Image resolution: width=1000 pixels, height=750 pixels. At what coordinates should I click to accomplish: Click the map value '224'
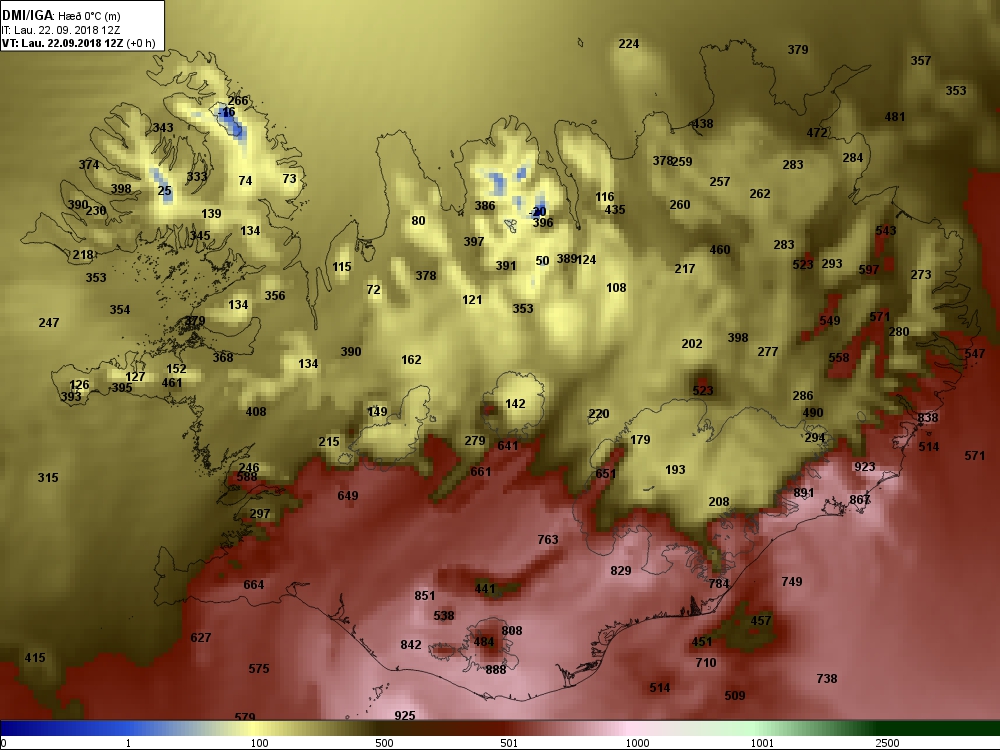pyautogui.click(x=629, y=43)
